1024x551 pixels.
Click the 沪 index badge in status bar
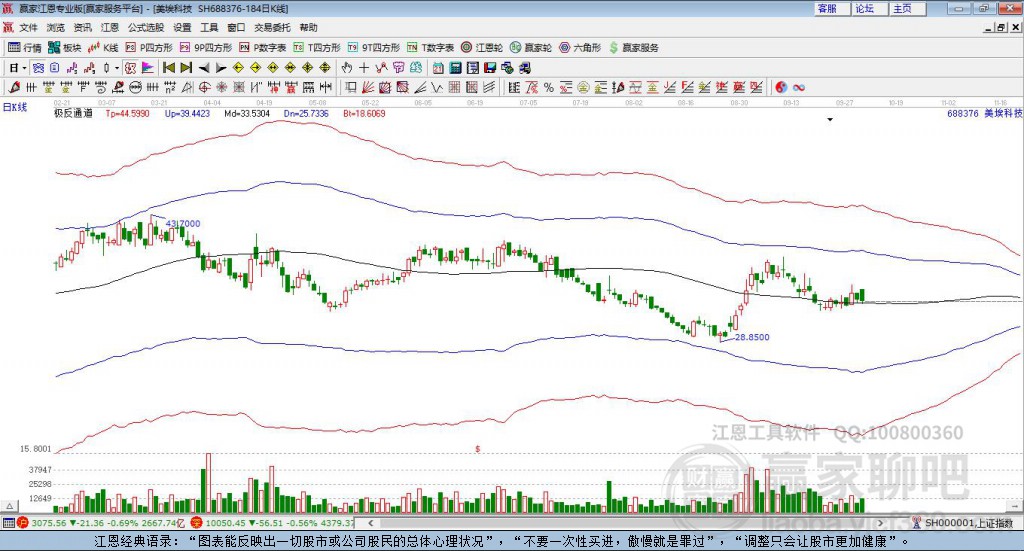coord(23,523)
